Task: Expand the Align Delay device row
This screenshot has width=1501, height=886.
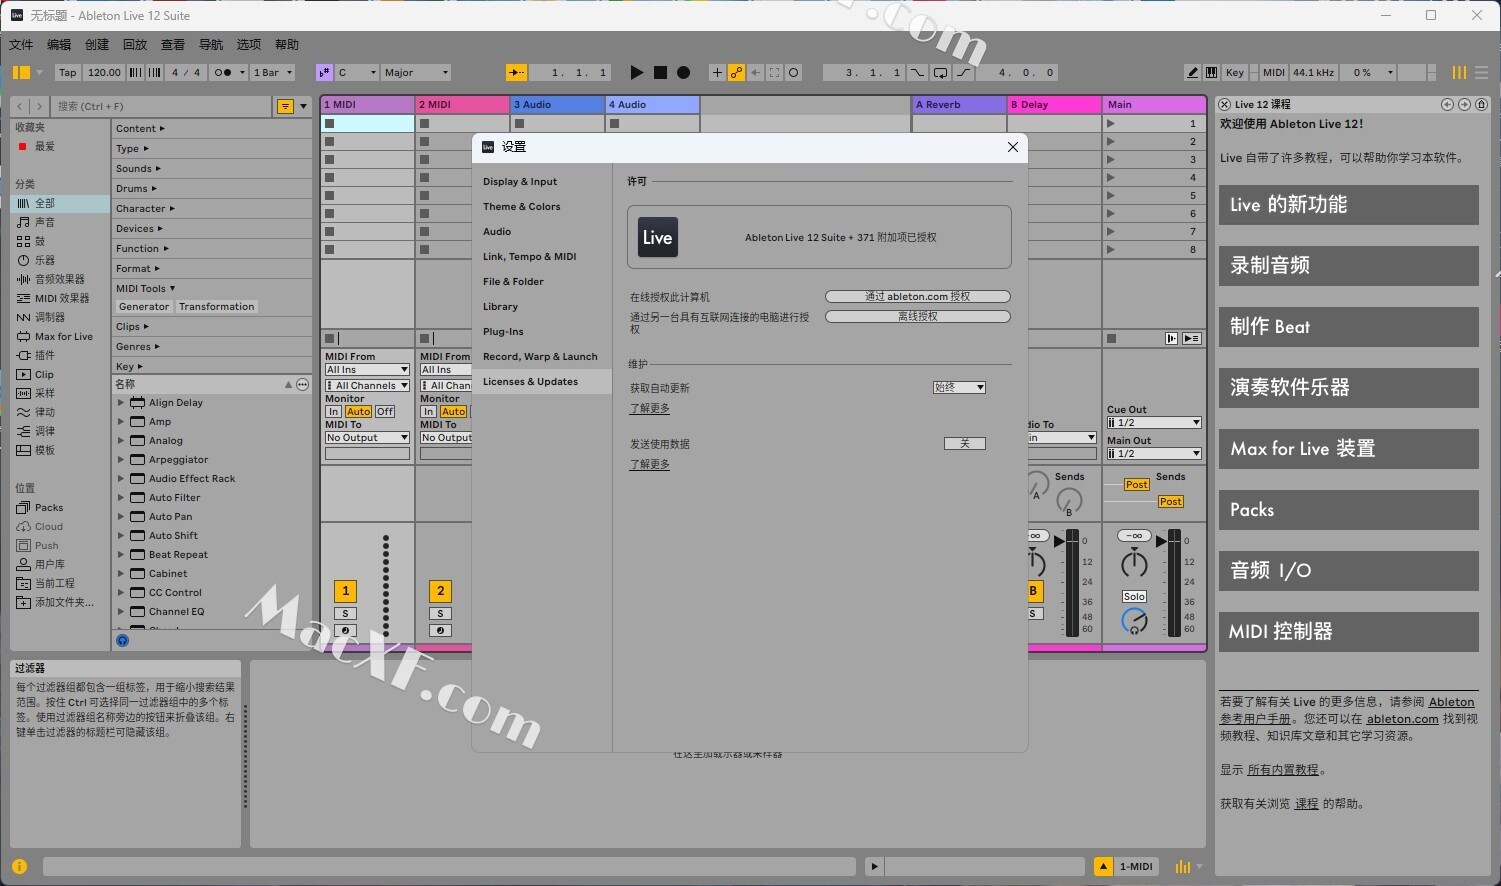Action: click(121, 402)
